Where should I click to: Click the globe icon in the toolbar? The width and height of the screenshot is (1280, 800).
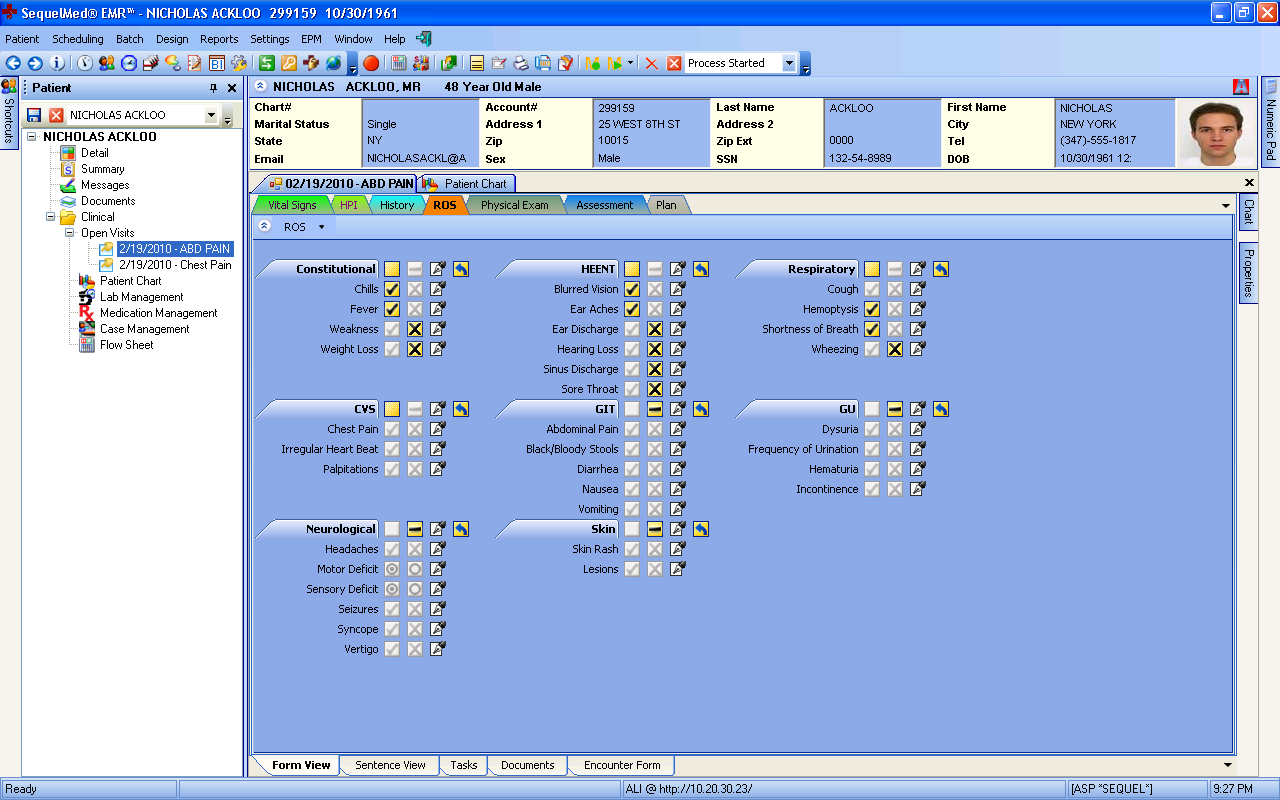[333, 63]
